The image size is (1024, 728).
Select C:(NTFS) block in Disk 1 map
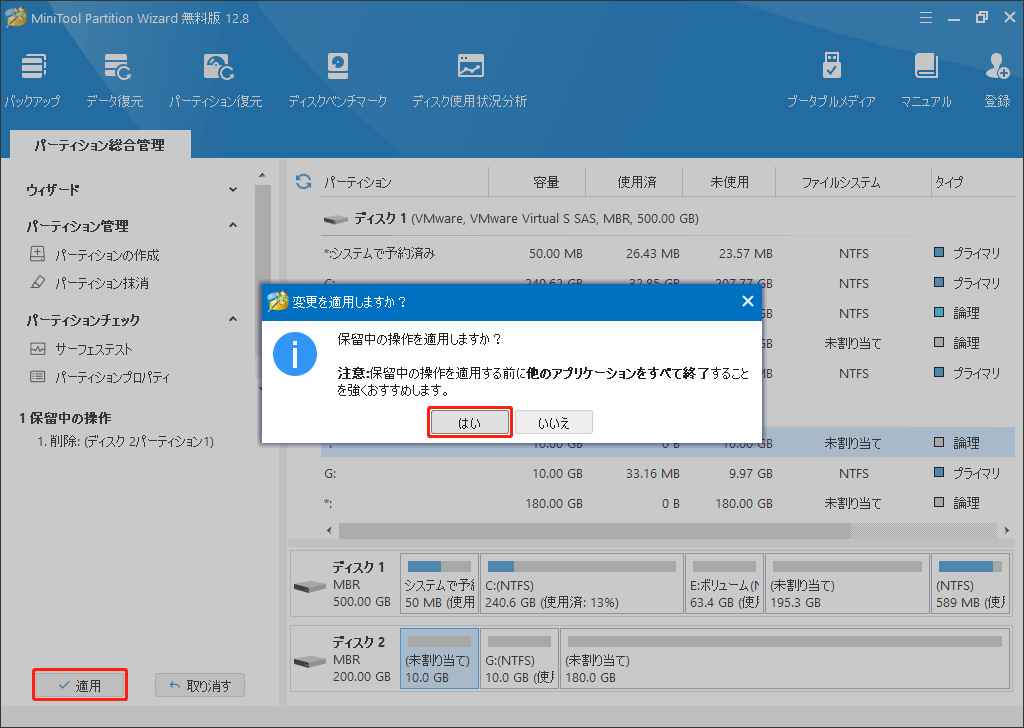tap(582, 584)
